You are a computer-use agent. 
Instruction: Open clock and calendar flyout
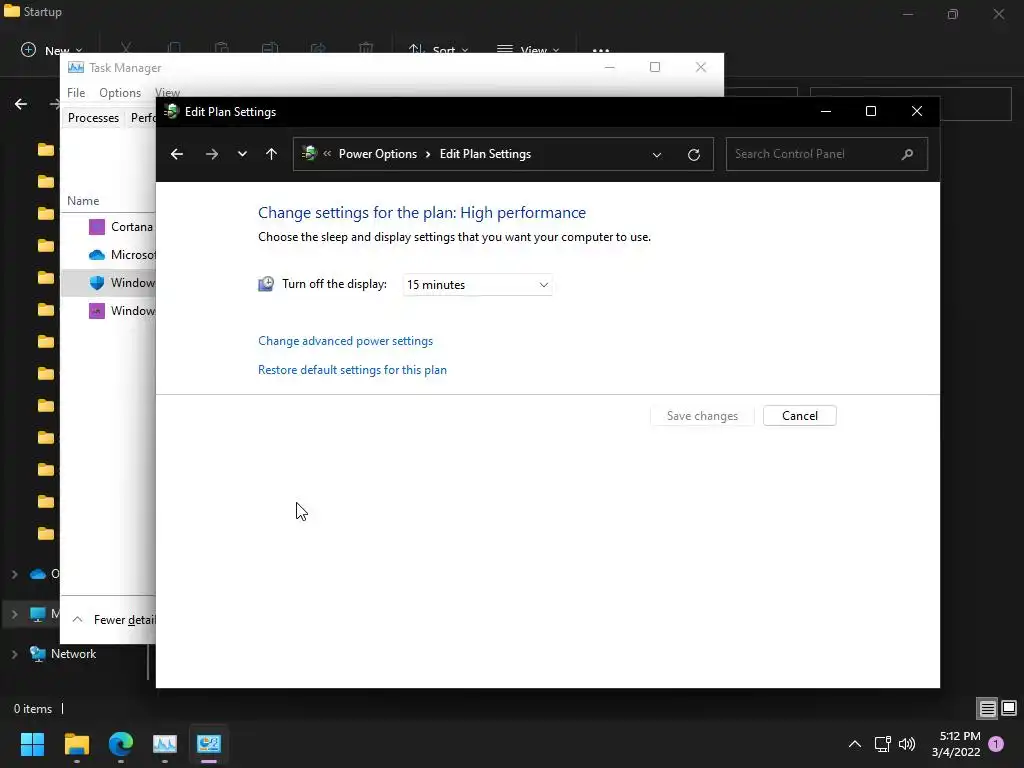[956, 744]
